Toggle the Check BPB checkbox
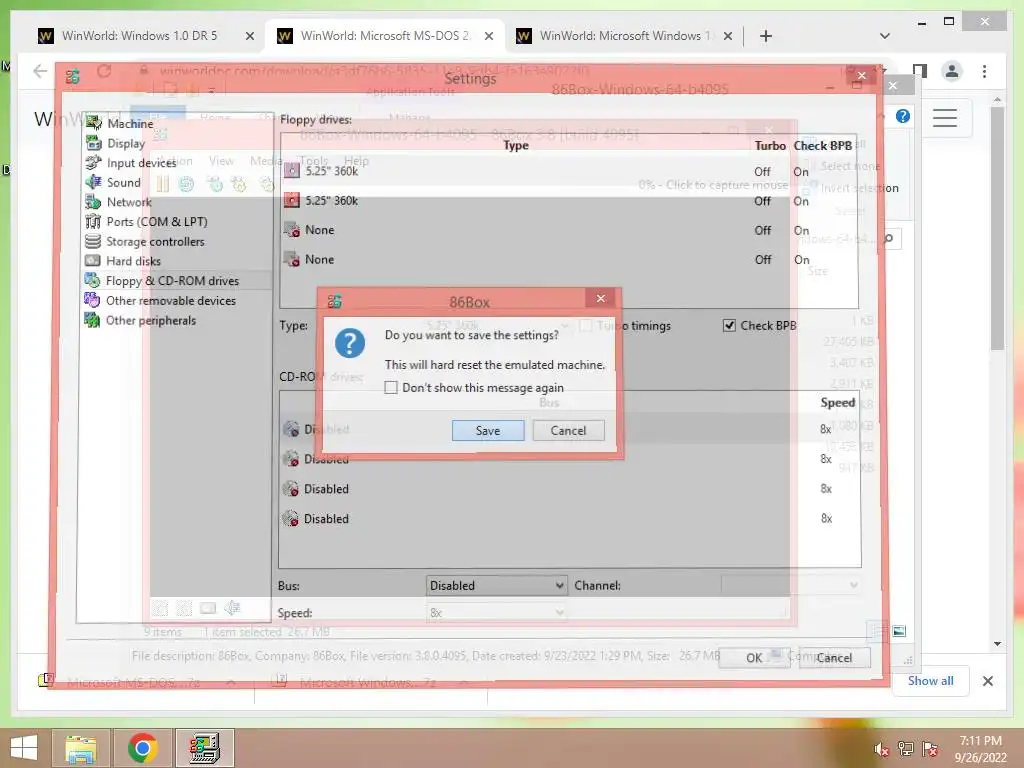This screenshot has width=1024, height=768. click(729, 325)
